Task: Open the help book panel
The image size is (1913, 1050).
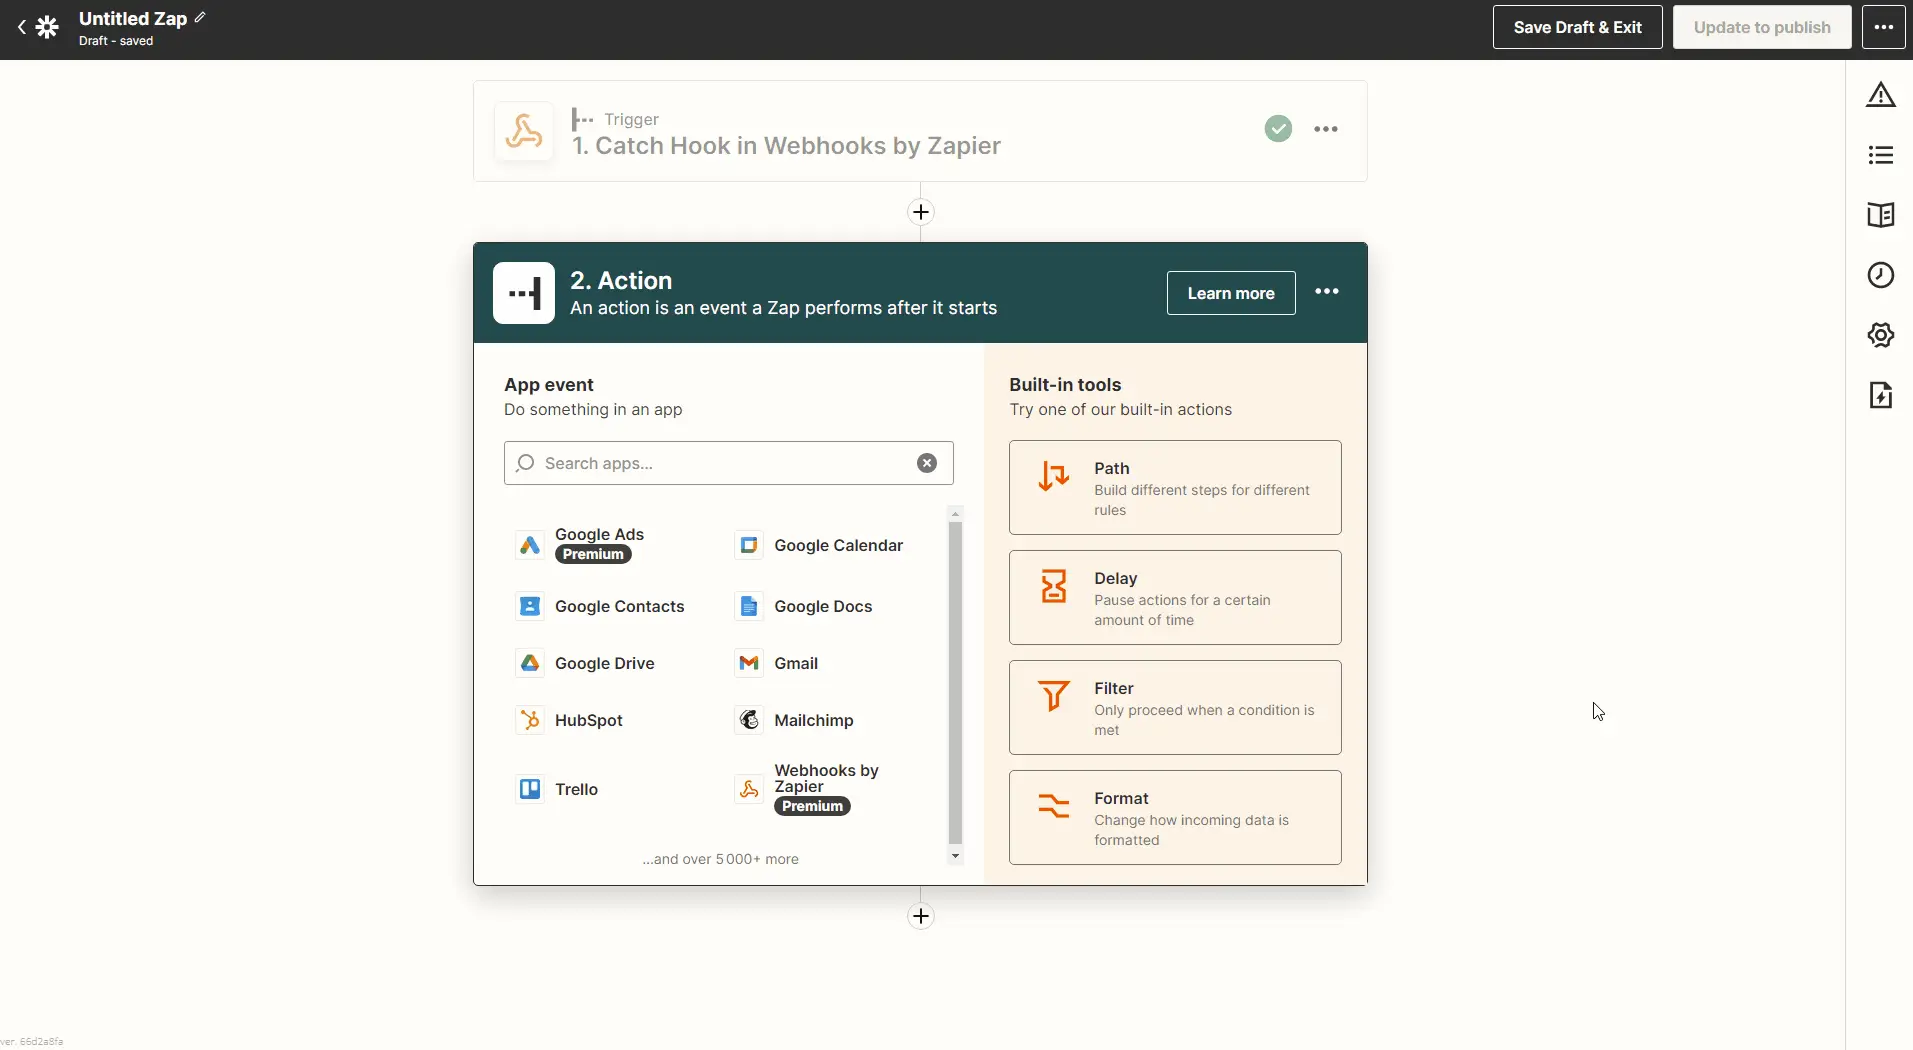Action: click(1881, 215)
